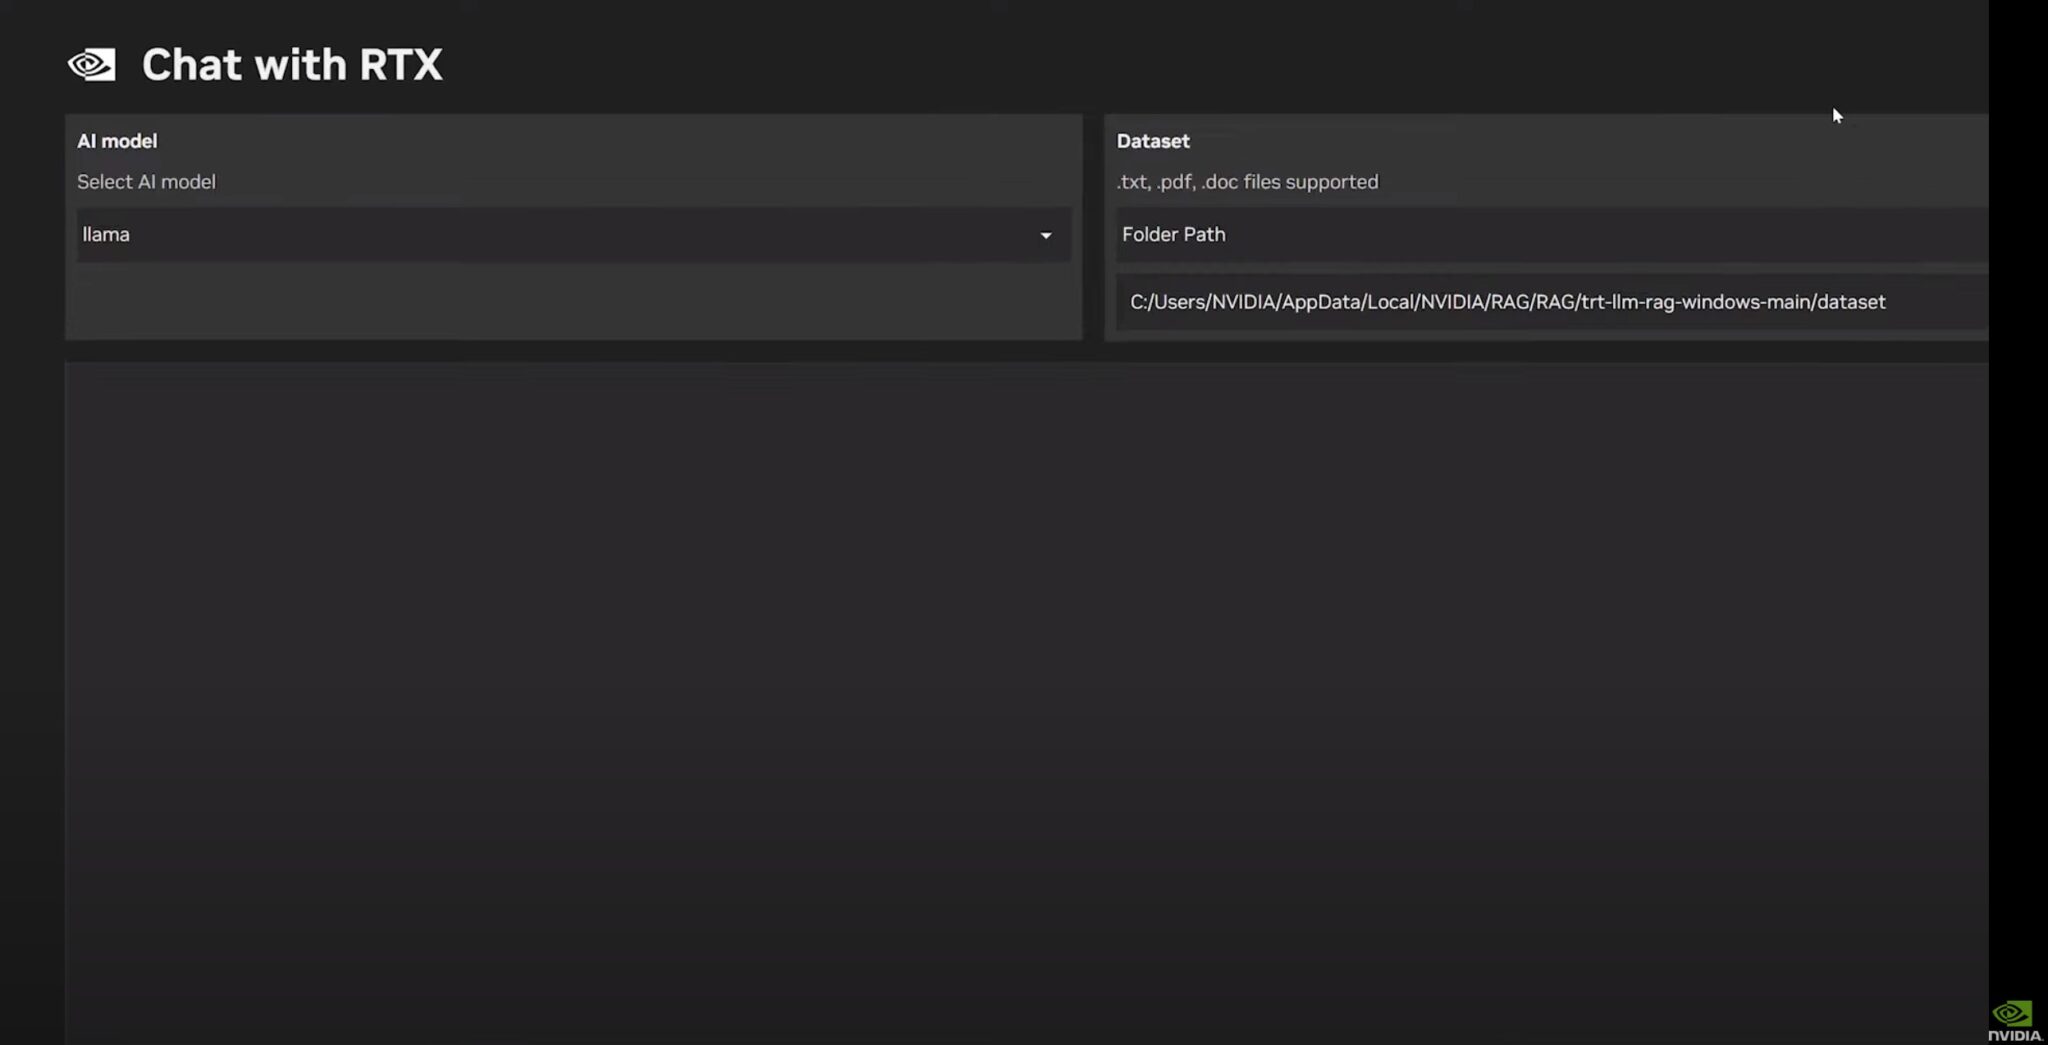
Task: Click the 'Chat with RTX' title text
Action: [x=291, y=65]
